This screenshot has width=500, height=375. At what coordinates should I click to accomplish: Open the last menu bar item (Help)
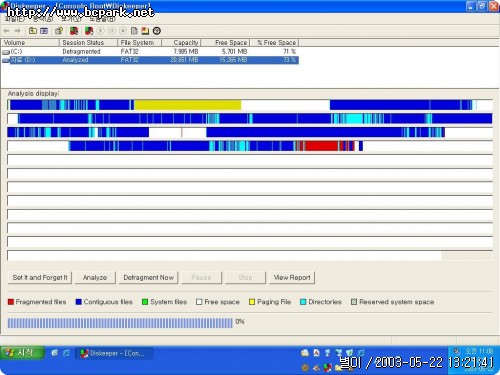(102, 19)
